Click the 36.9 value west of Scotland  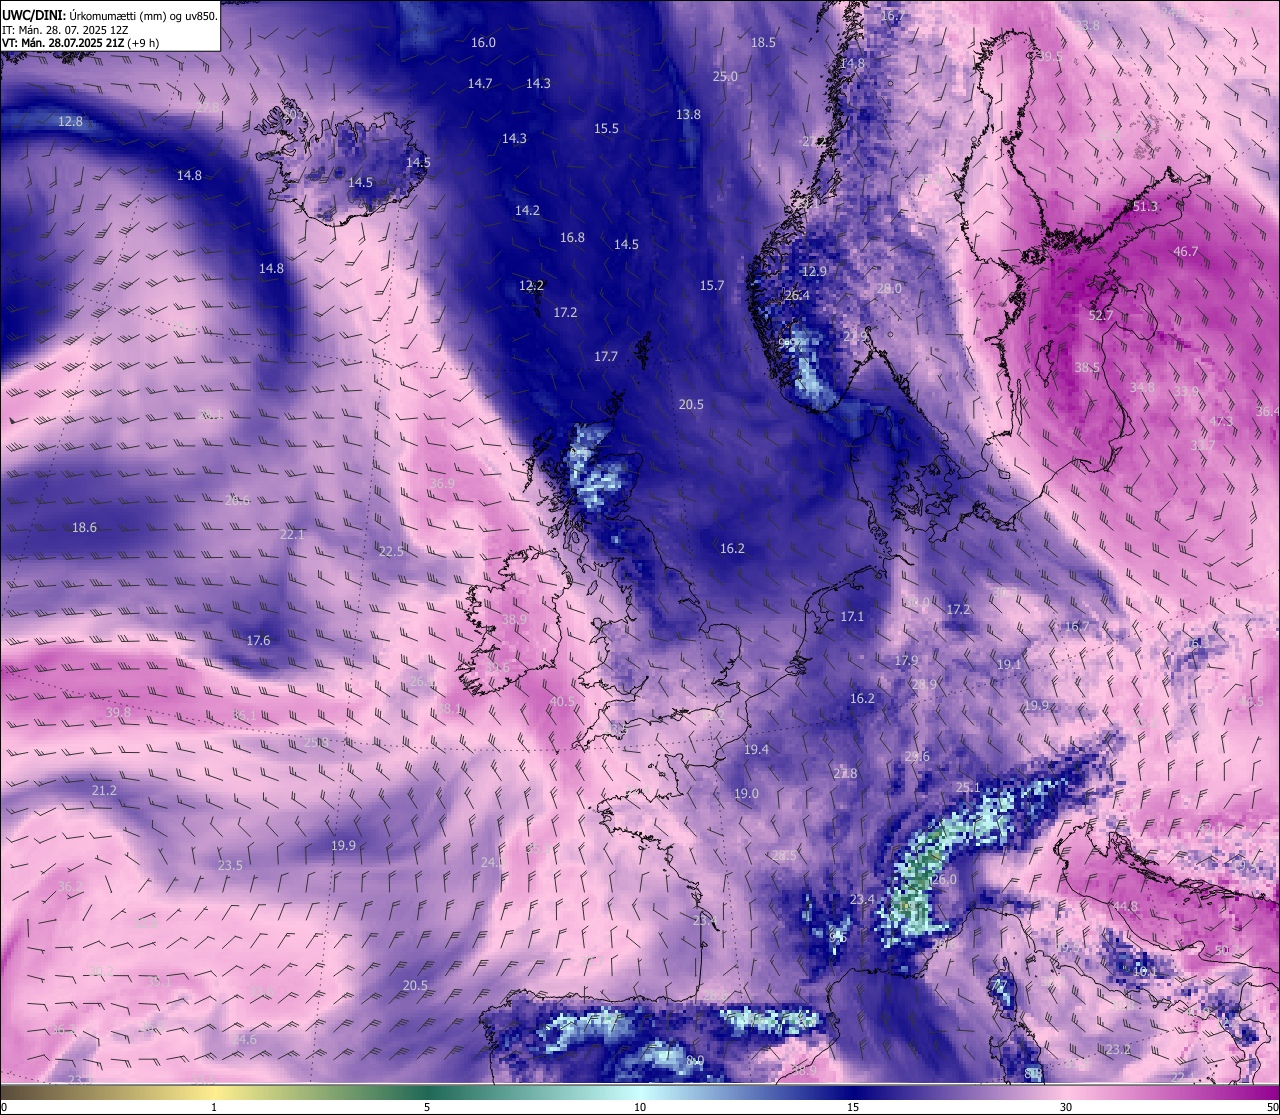click(441, 483)
